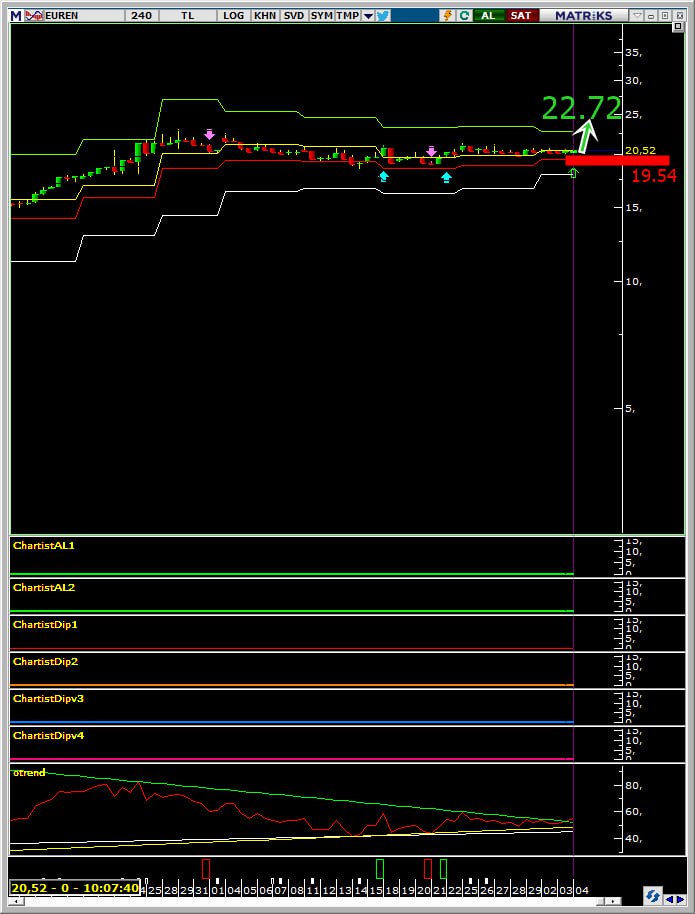Select the ChartistDip1 indicator label
Screen dimensions: 695x914
click(45, 624)
